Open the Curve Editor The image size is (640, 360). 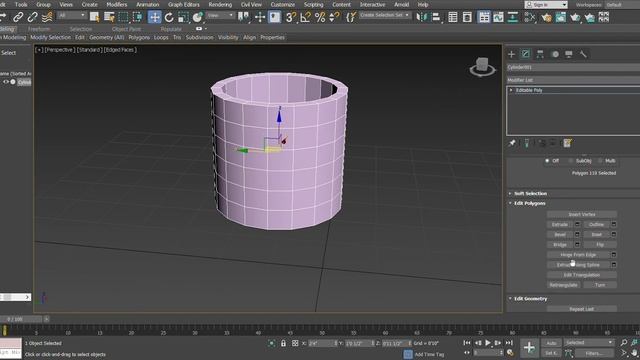click(498, 17)
